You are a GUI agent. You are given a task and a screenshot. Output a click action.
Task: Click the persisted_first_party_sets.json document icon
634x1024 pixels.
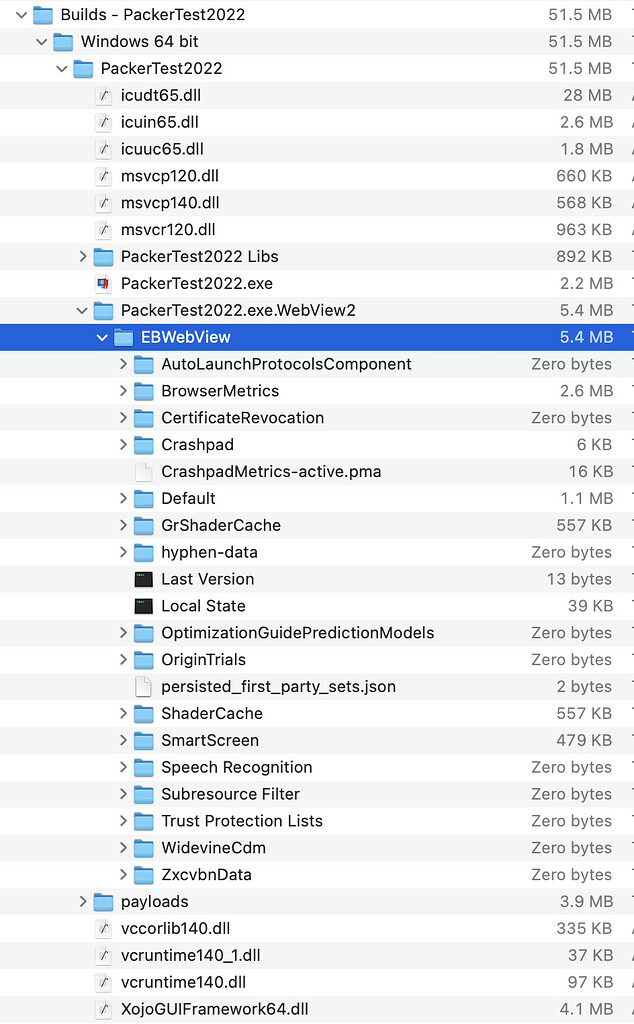tap(144, 687)
